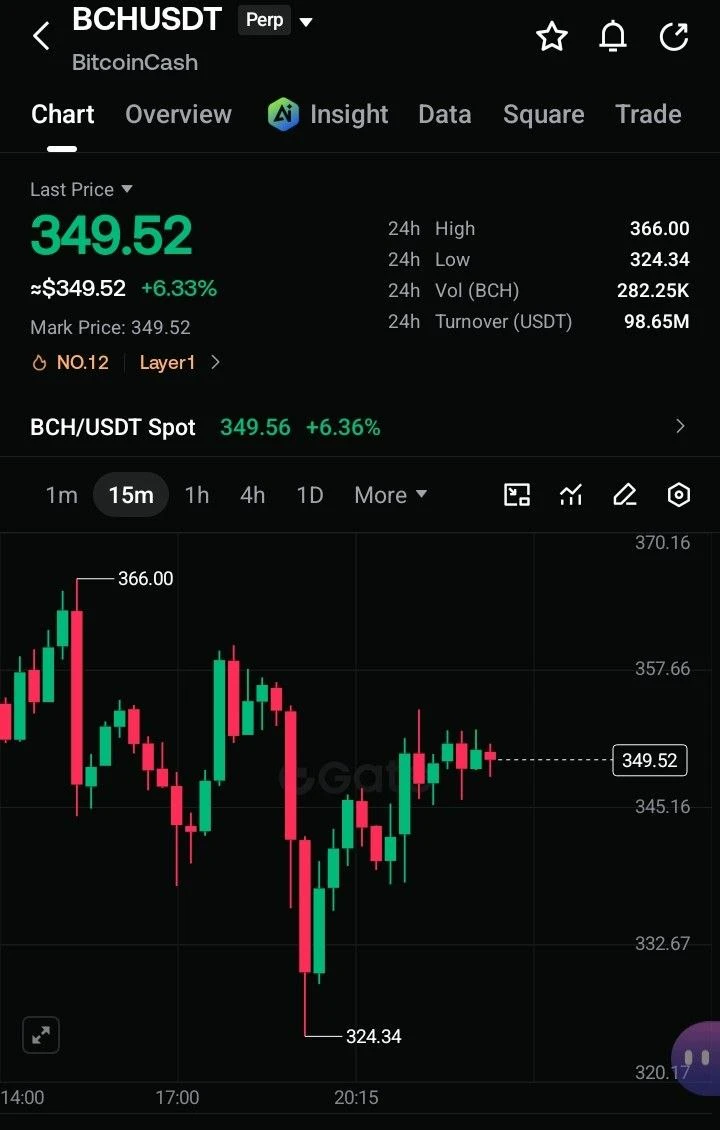Tap the 332.67 price axis label
The height and width of the screenshot is (1130, 720).
tap(662, 943)
